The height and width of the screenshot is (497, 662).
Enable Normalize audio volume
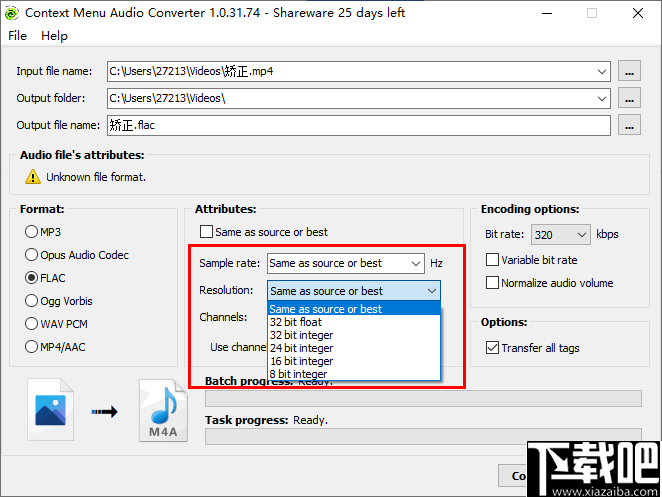492,282
